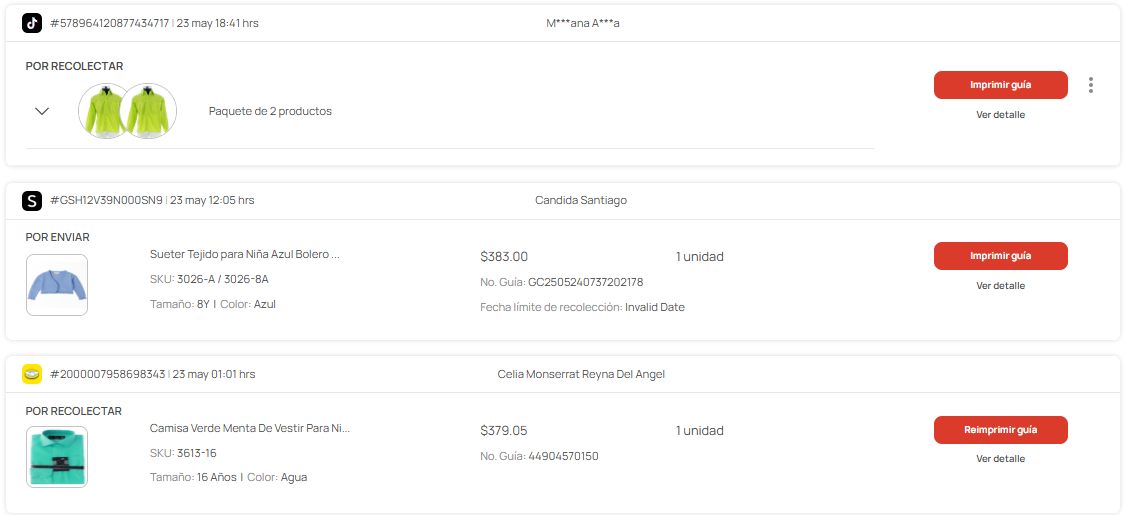
Task: Open Ver detalle for the sweater order
Action: click(1000, 285)
